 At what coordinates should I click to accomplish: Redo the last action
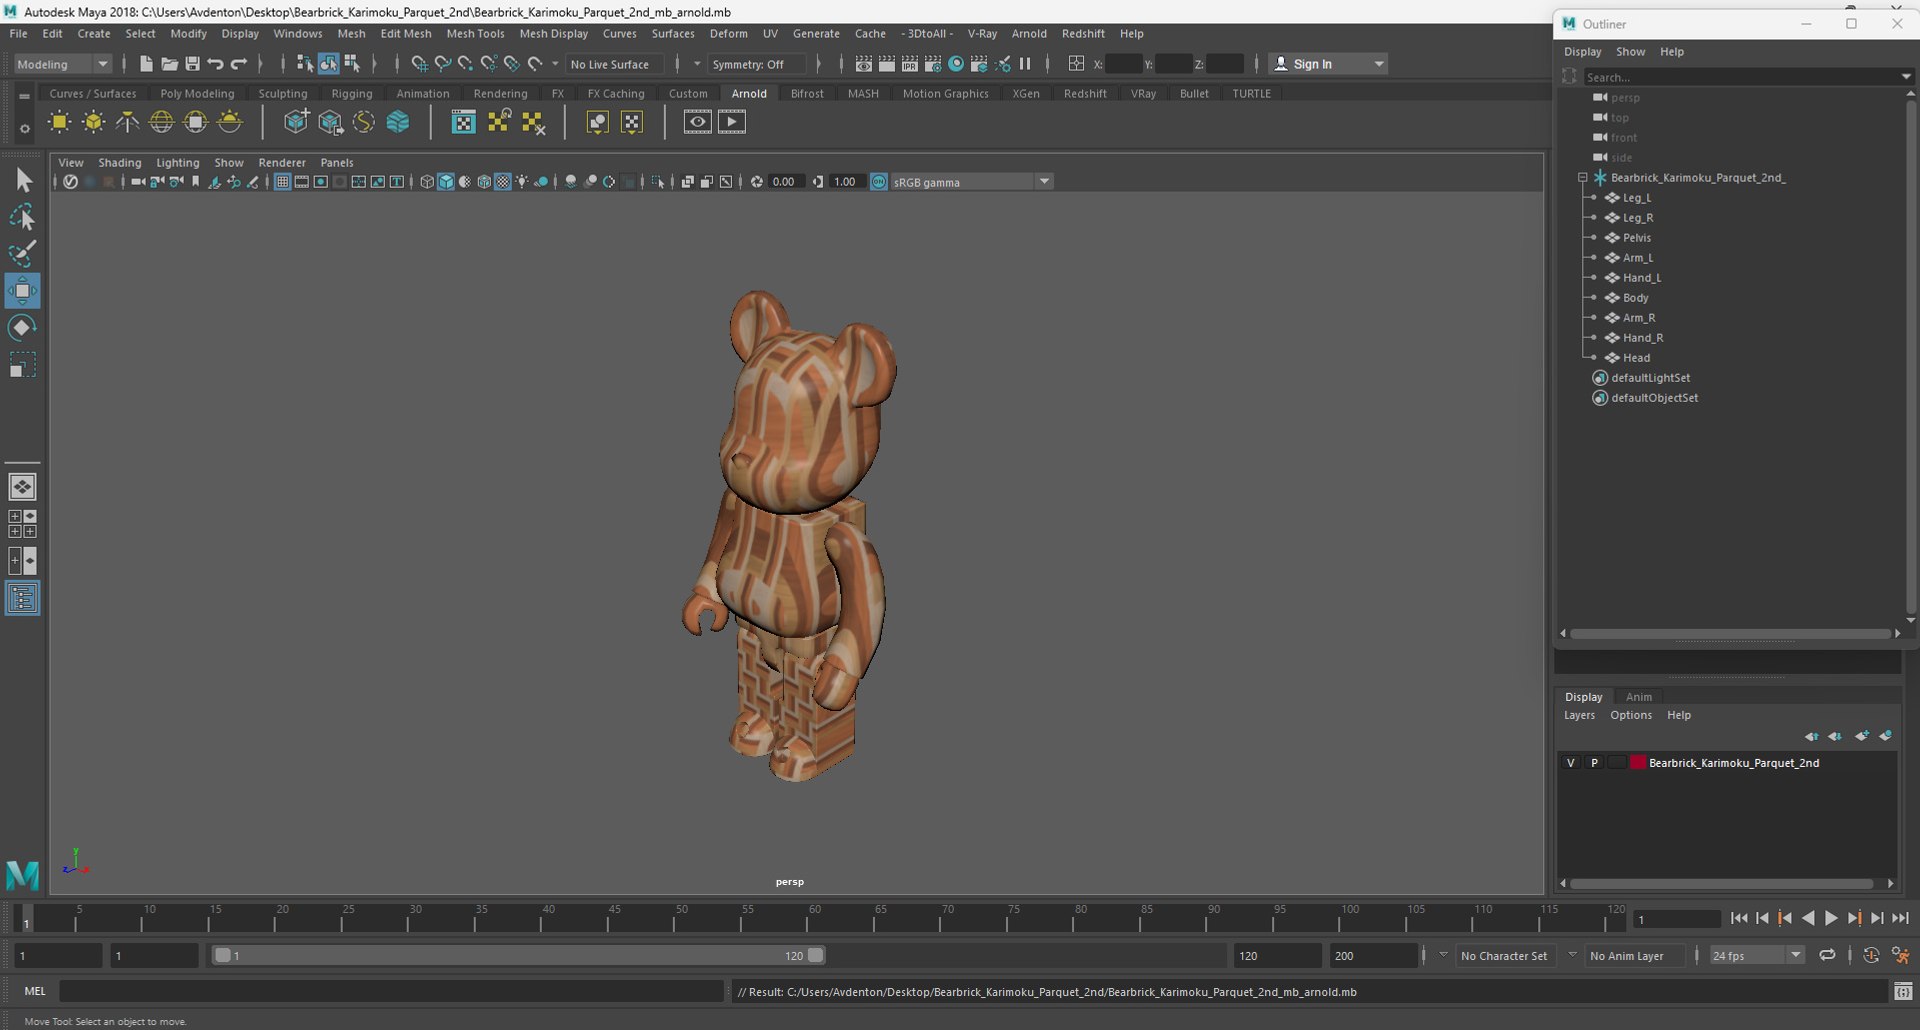click(238, 64)
